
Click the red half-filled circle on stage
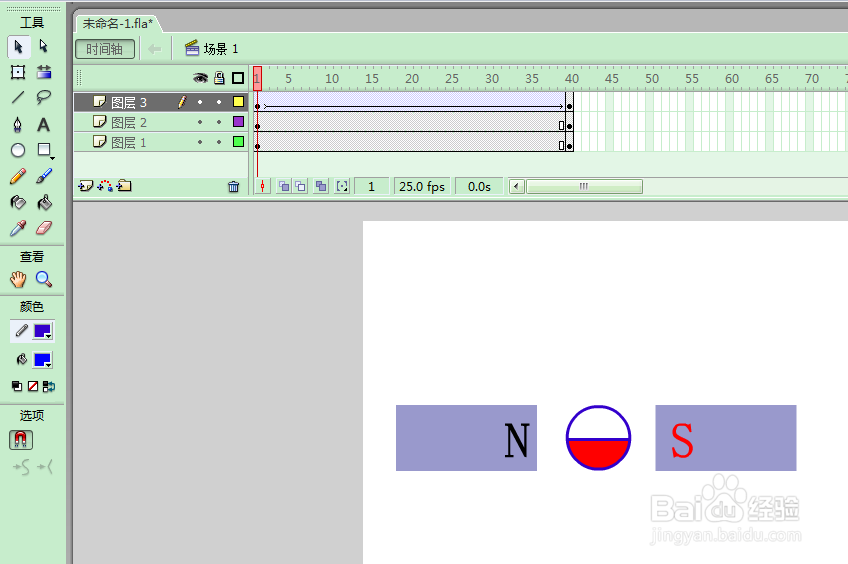coord(598,438)
